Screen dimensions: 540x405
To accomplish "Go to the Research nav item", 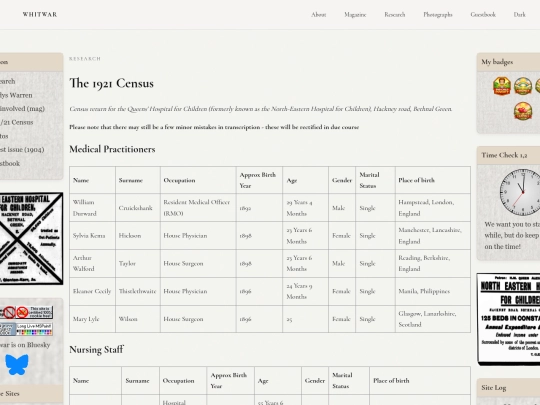I will click(395, 14).
